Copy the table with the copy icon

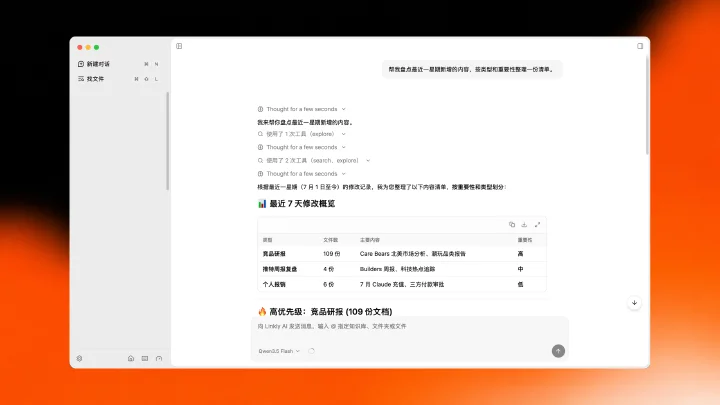[x=512, y=225]
